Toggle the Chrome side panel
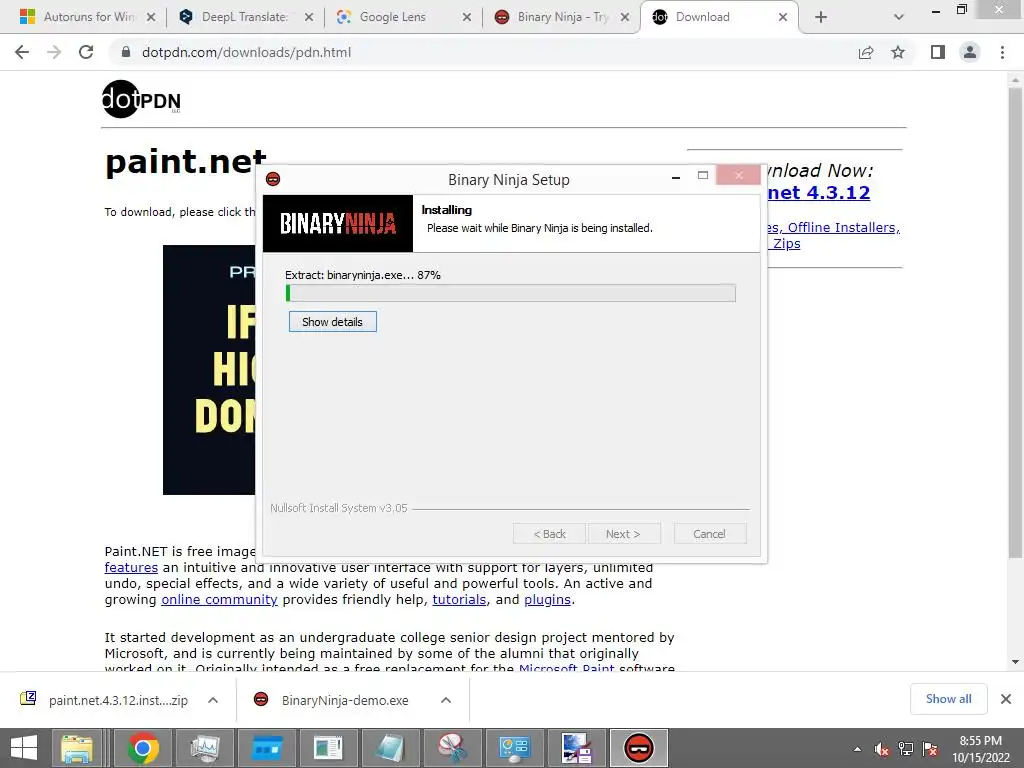This screenshot has width=1024, height=768. (x=938, y=52)
